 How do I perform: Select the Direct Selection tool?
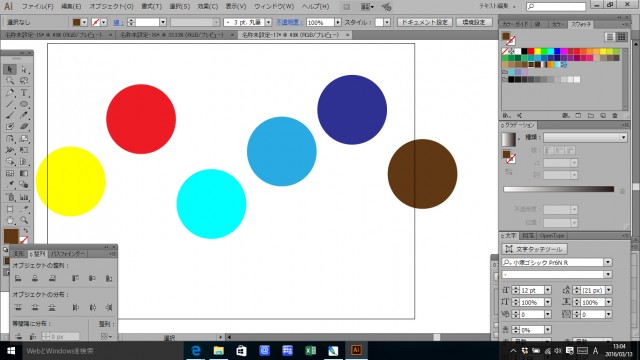click(x=24, y=69)
